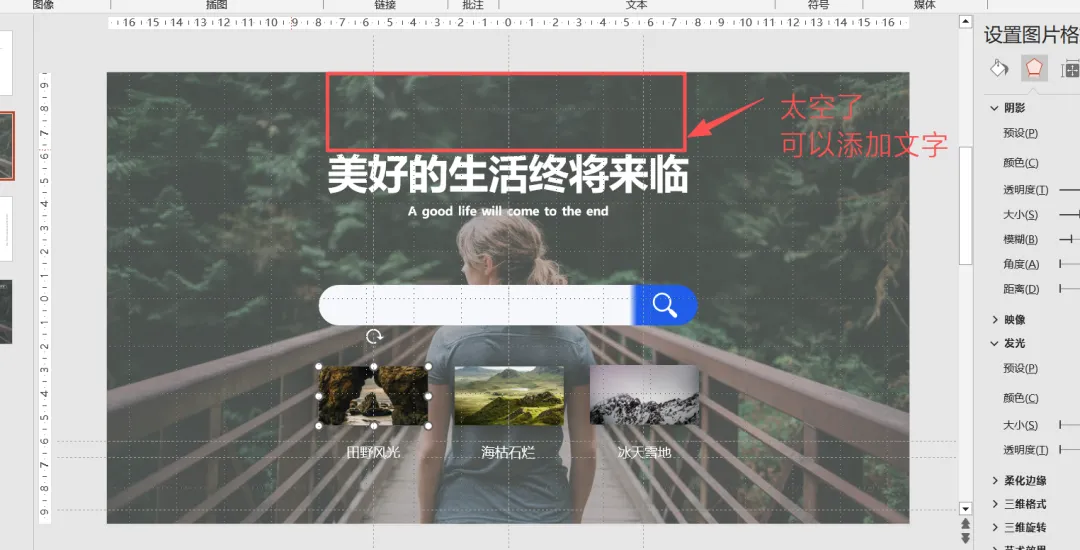Click the white search bar field on slide
Viewport: 1080px width, 550px height.
tap(476, 305)
